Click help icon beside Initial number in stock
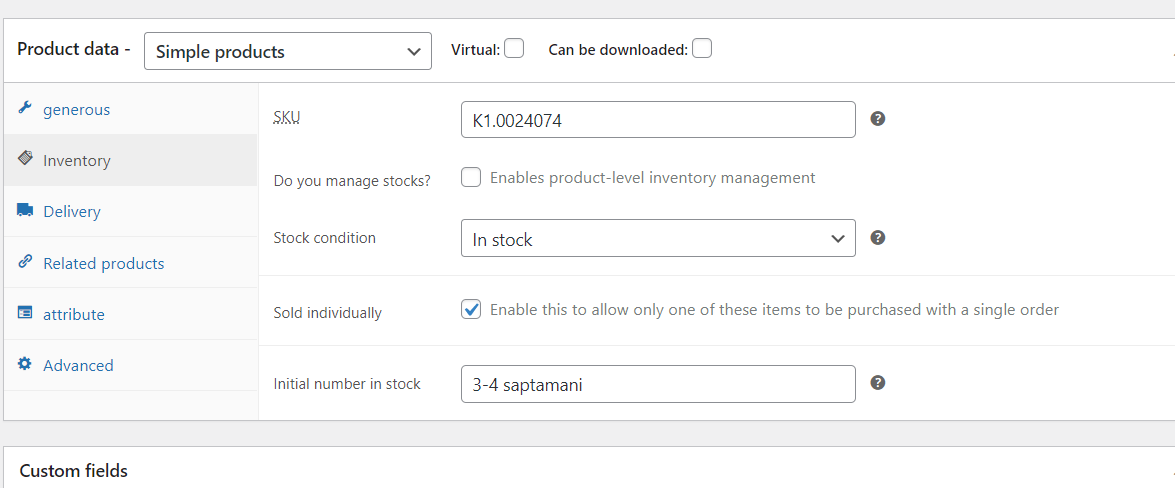This screenshot has width=1175, height=488. [x=877, y=383]
